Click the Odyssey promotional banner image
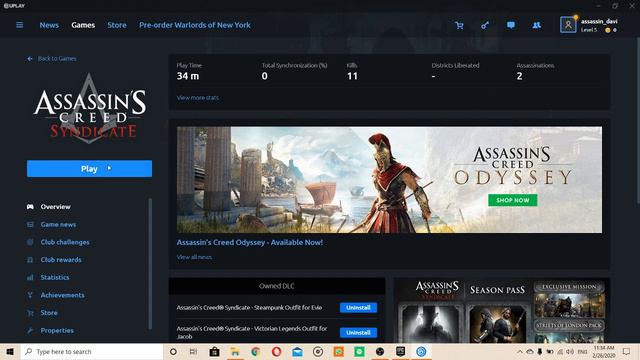The height and width of the screenshot is (360, 640). click(x=389, y=180)
